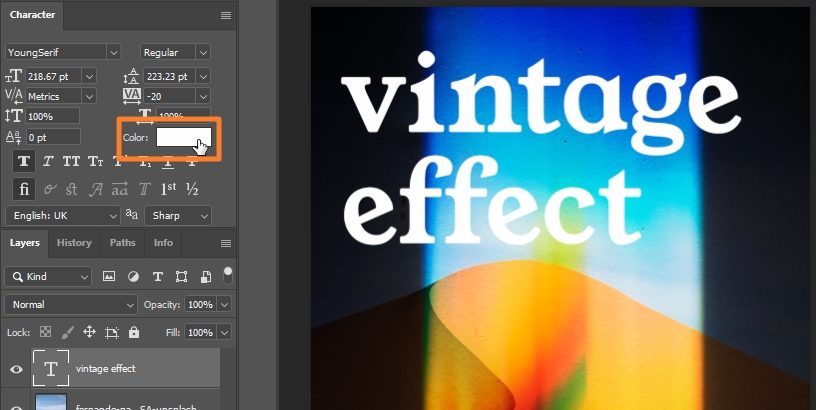Image resolution: width=816 pixels, height=410 pixels.
Task: Click the photo layer thumbnail below vintage effect
Action: coord(51,402)
